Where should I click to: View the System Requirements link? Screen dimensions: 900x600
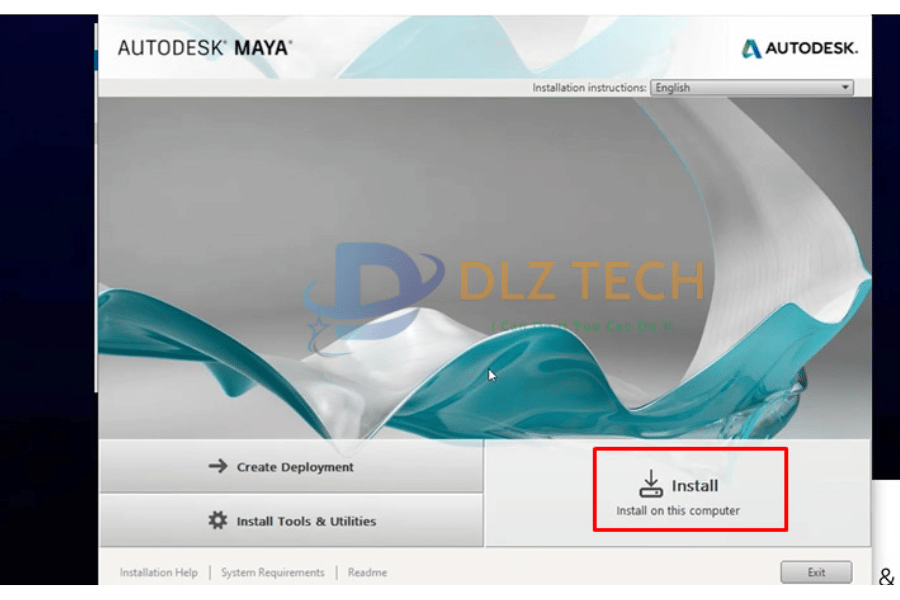click(x=273, y=572)
